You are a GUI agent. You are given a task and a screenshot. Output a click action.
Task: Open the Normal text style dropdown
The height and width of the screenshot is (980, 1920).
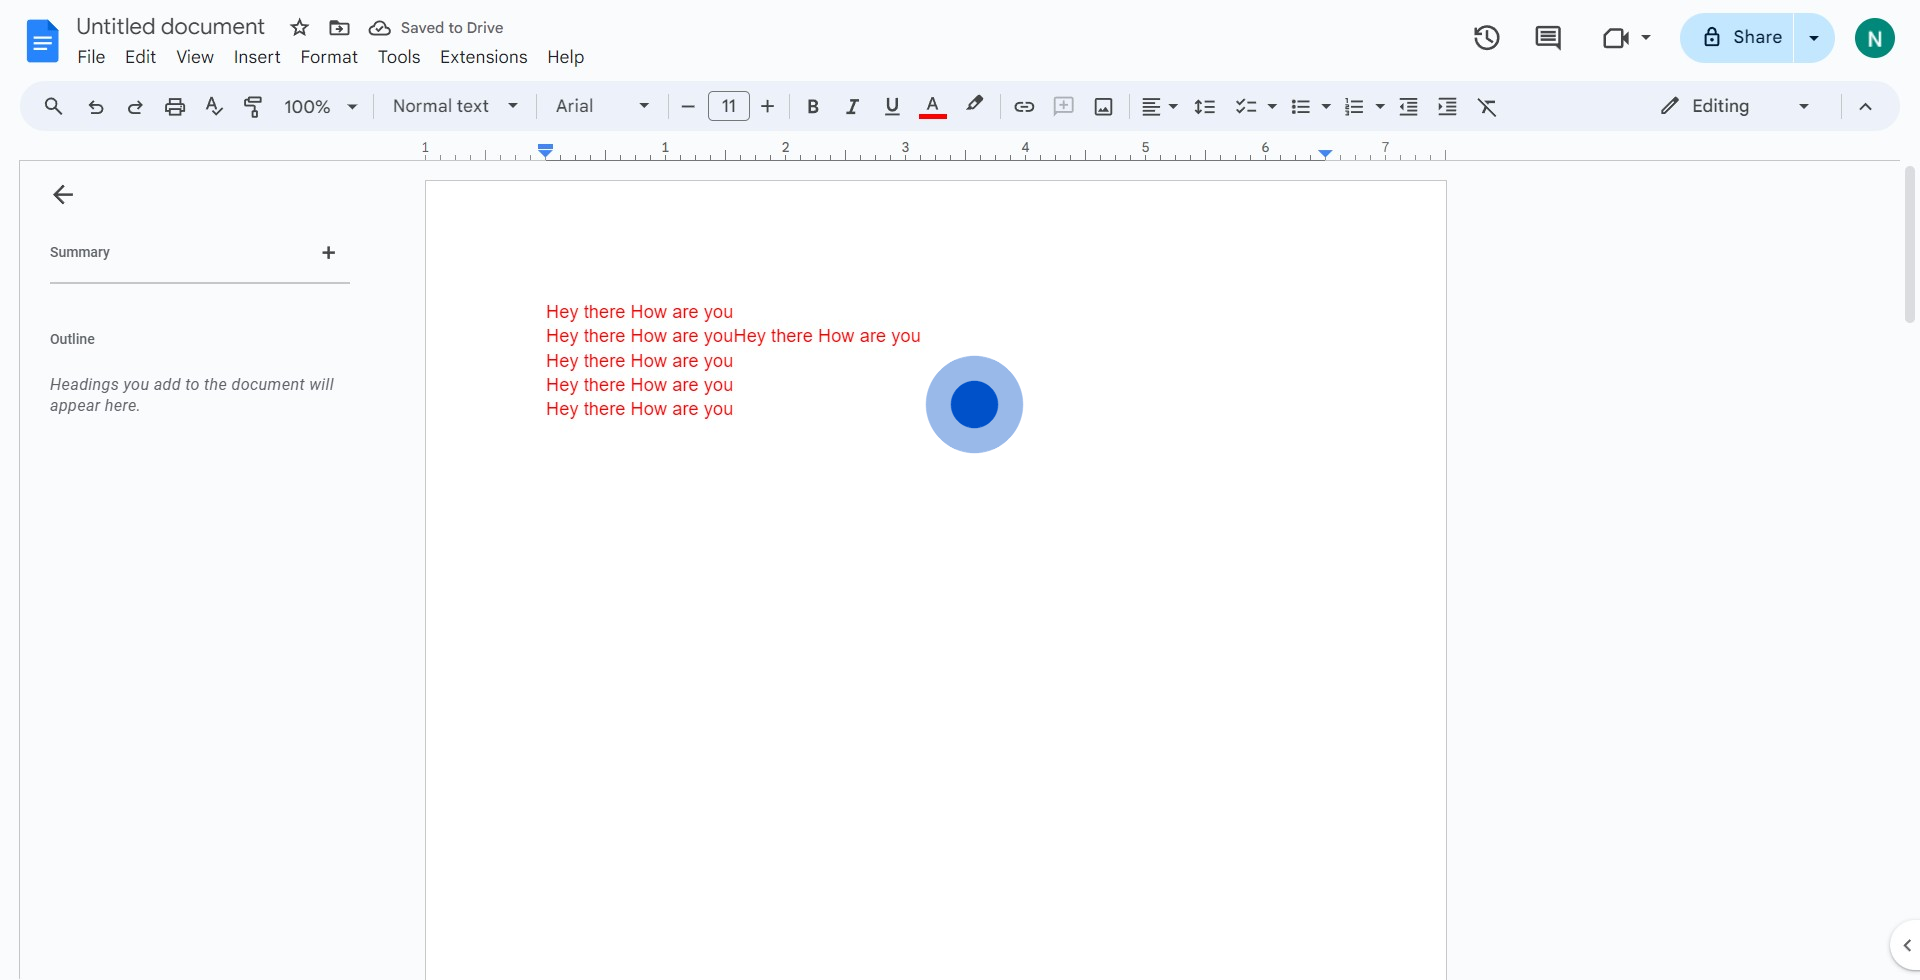[455, 106]
